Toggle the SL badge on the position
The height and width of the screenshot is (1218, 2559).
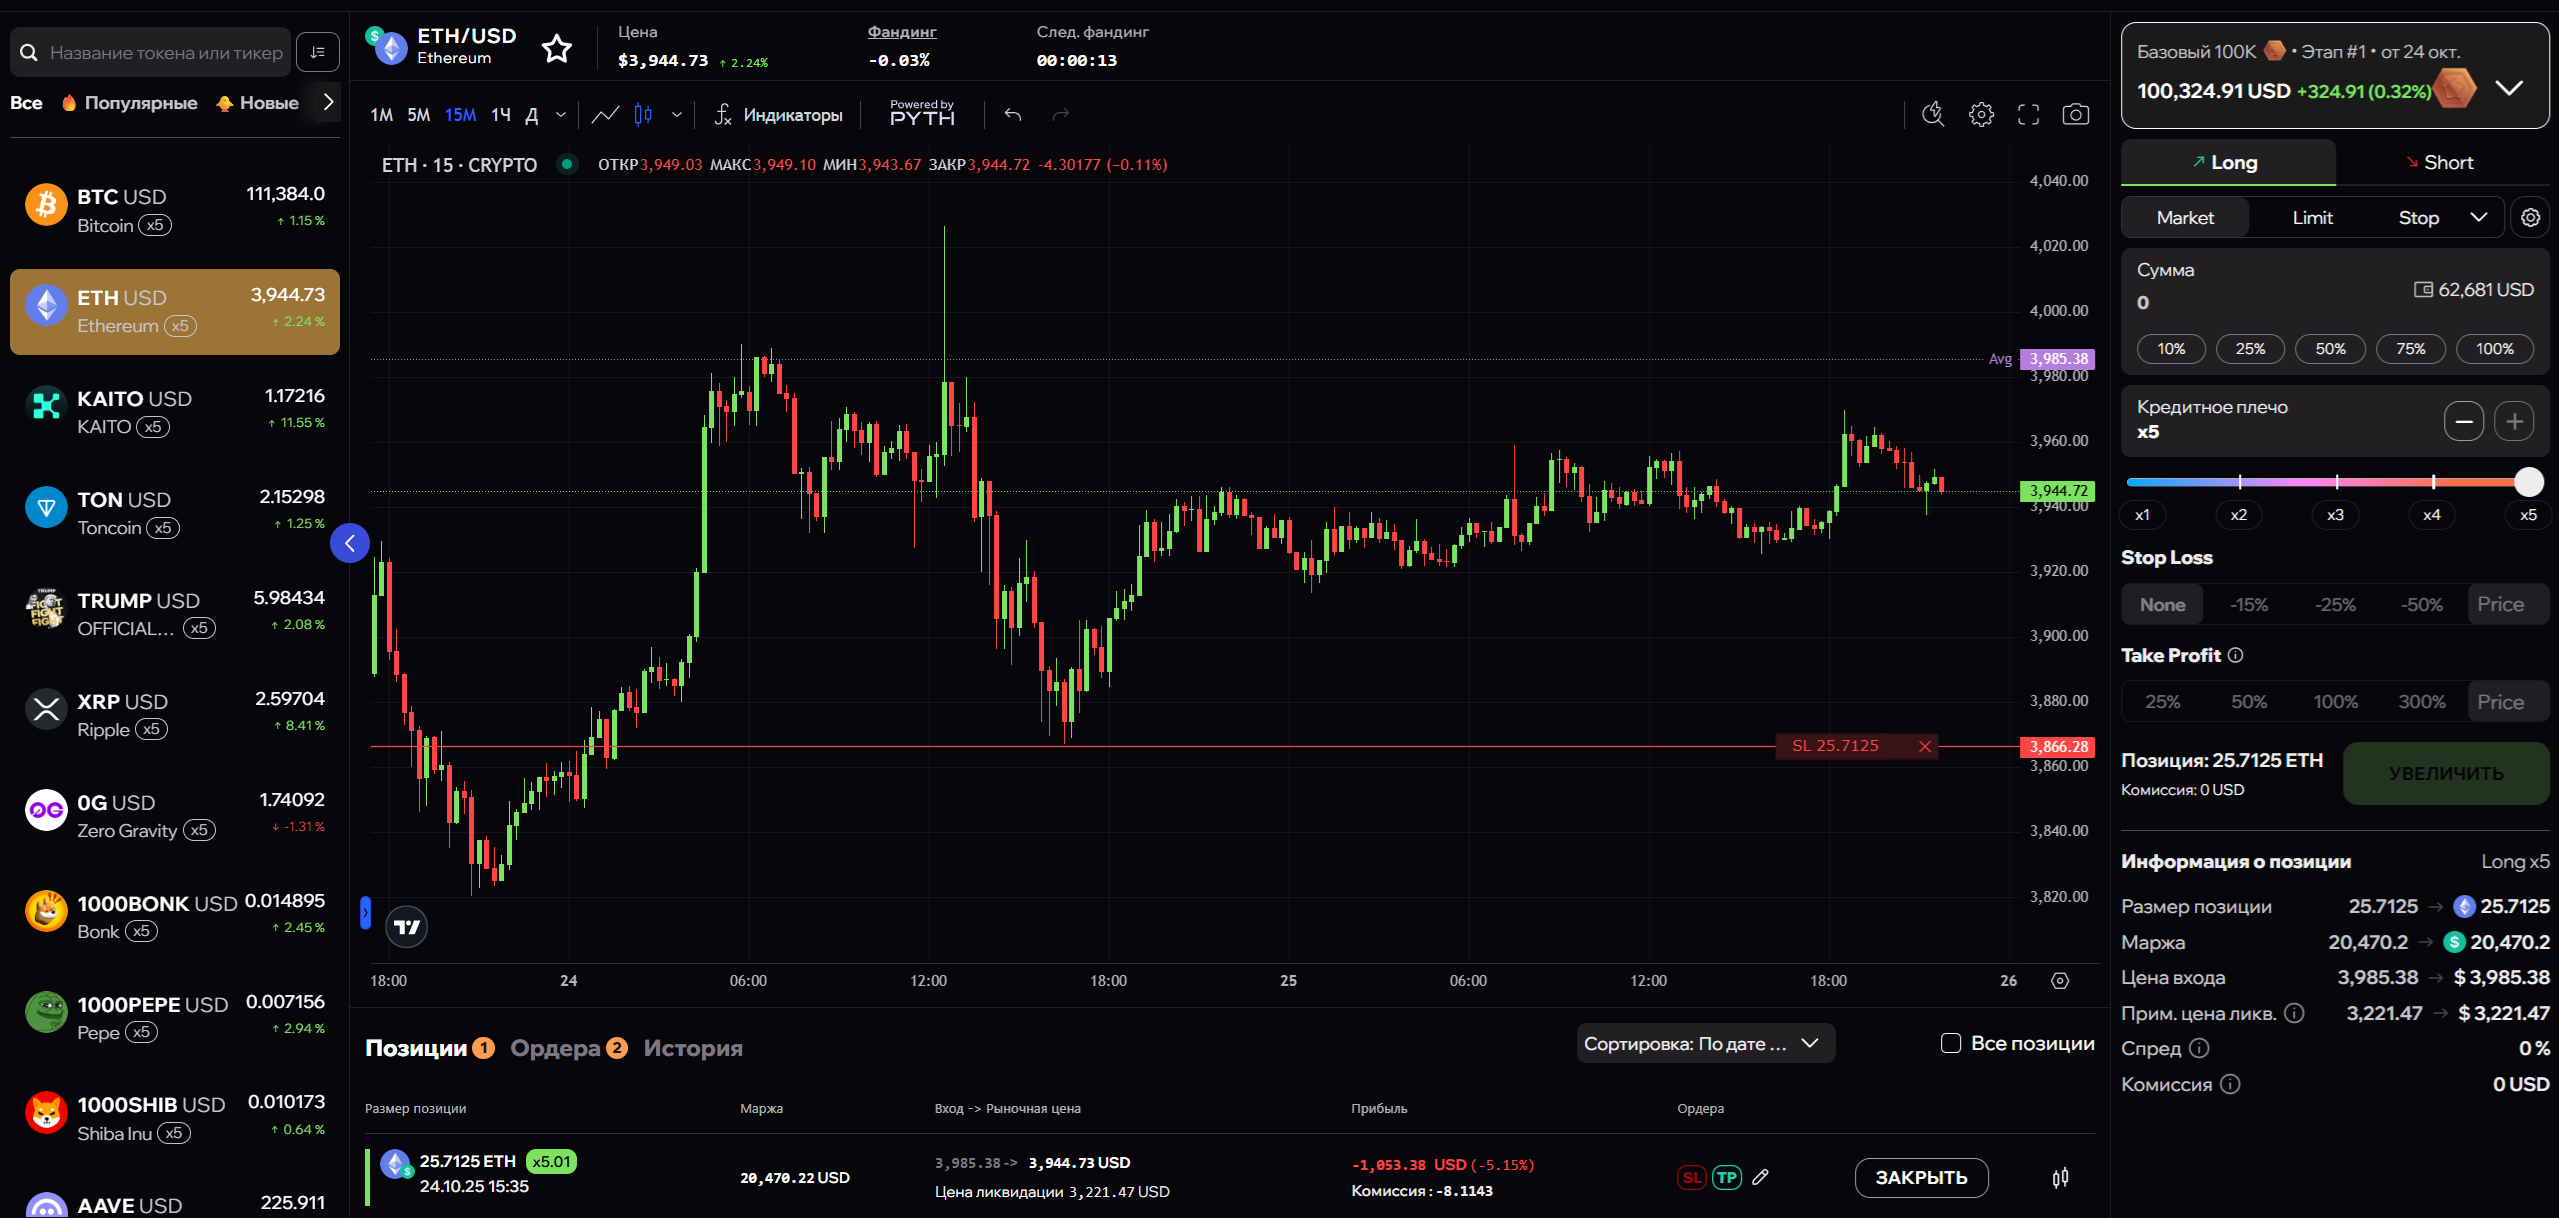[x=1691, y=1177]
